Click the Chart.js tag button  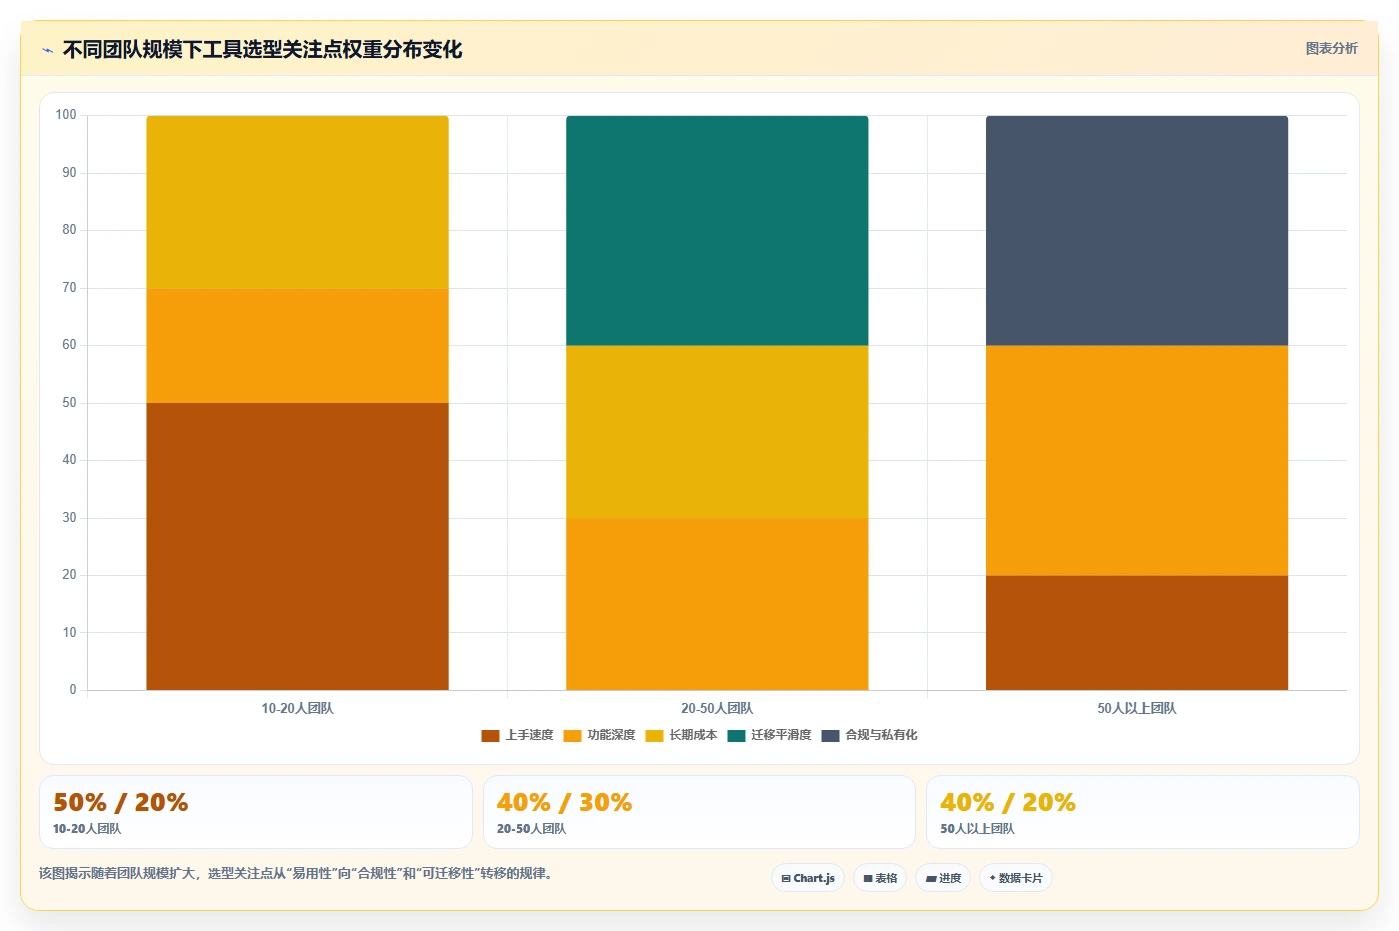(x=808, y=878)
